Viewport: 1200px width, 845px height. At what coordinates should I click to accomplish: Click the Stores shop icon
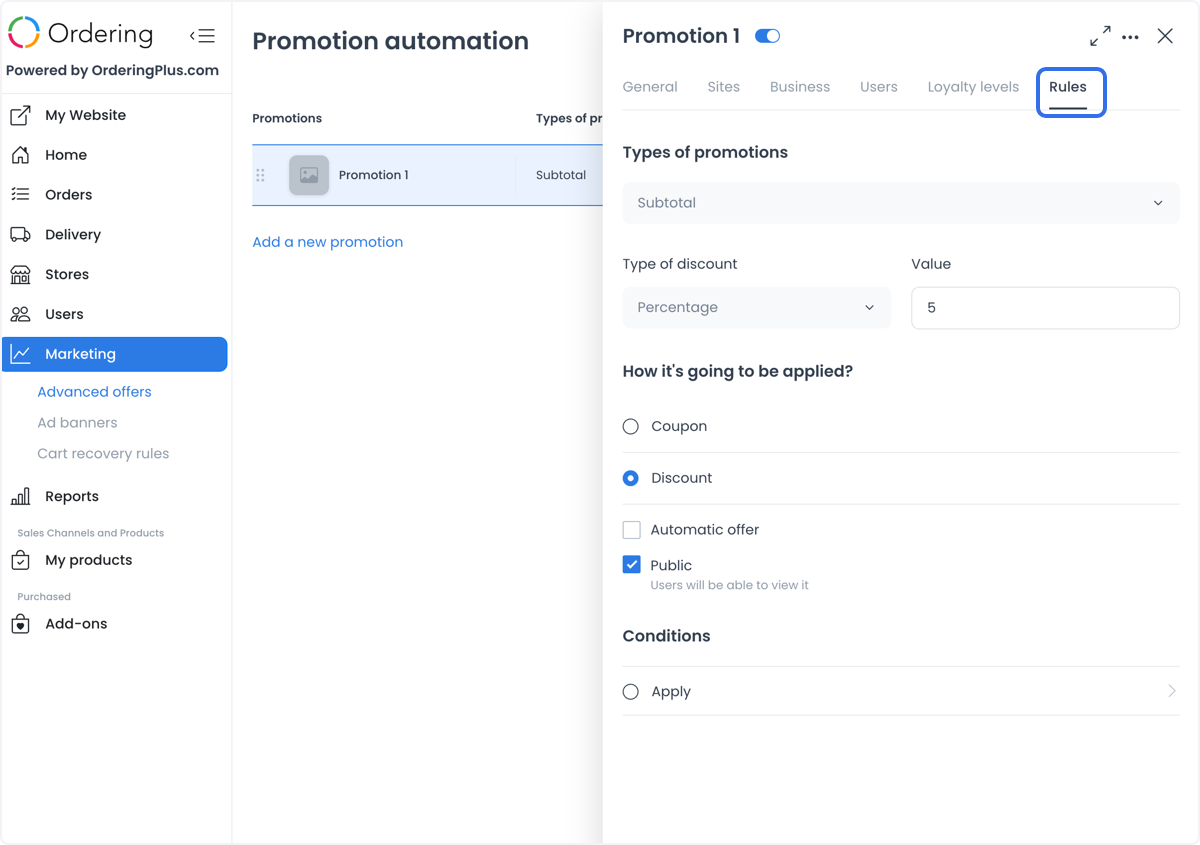coord(20,274)
